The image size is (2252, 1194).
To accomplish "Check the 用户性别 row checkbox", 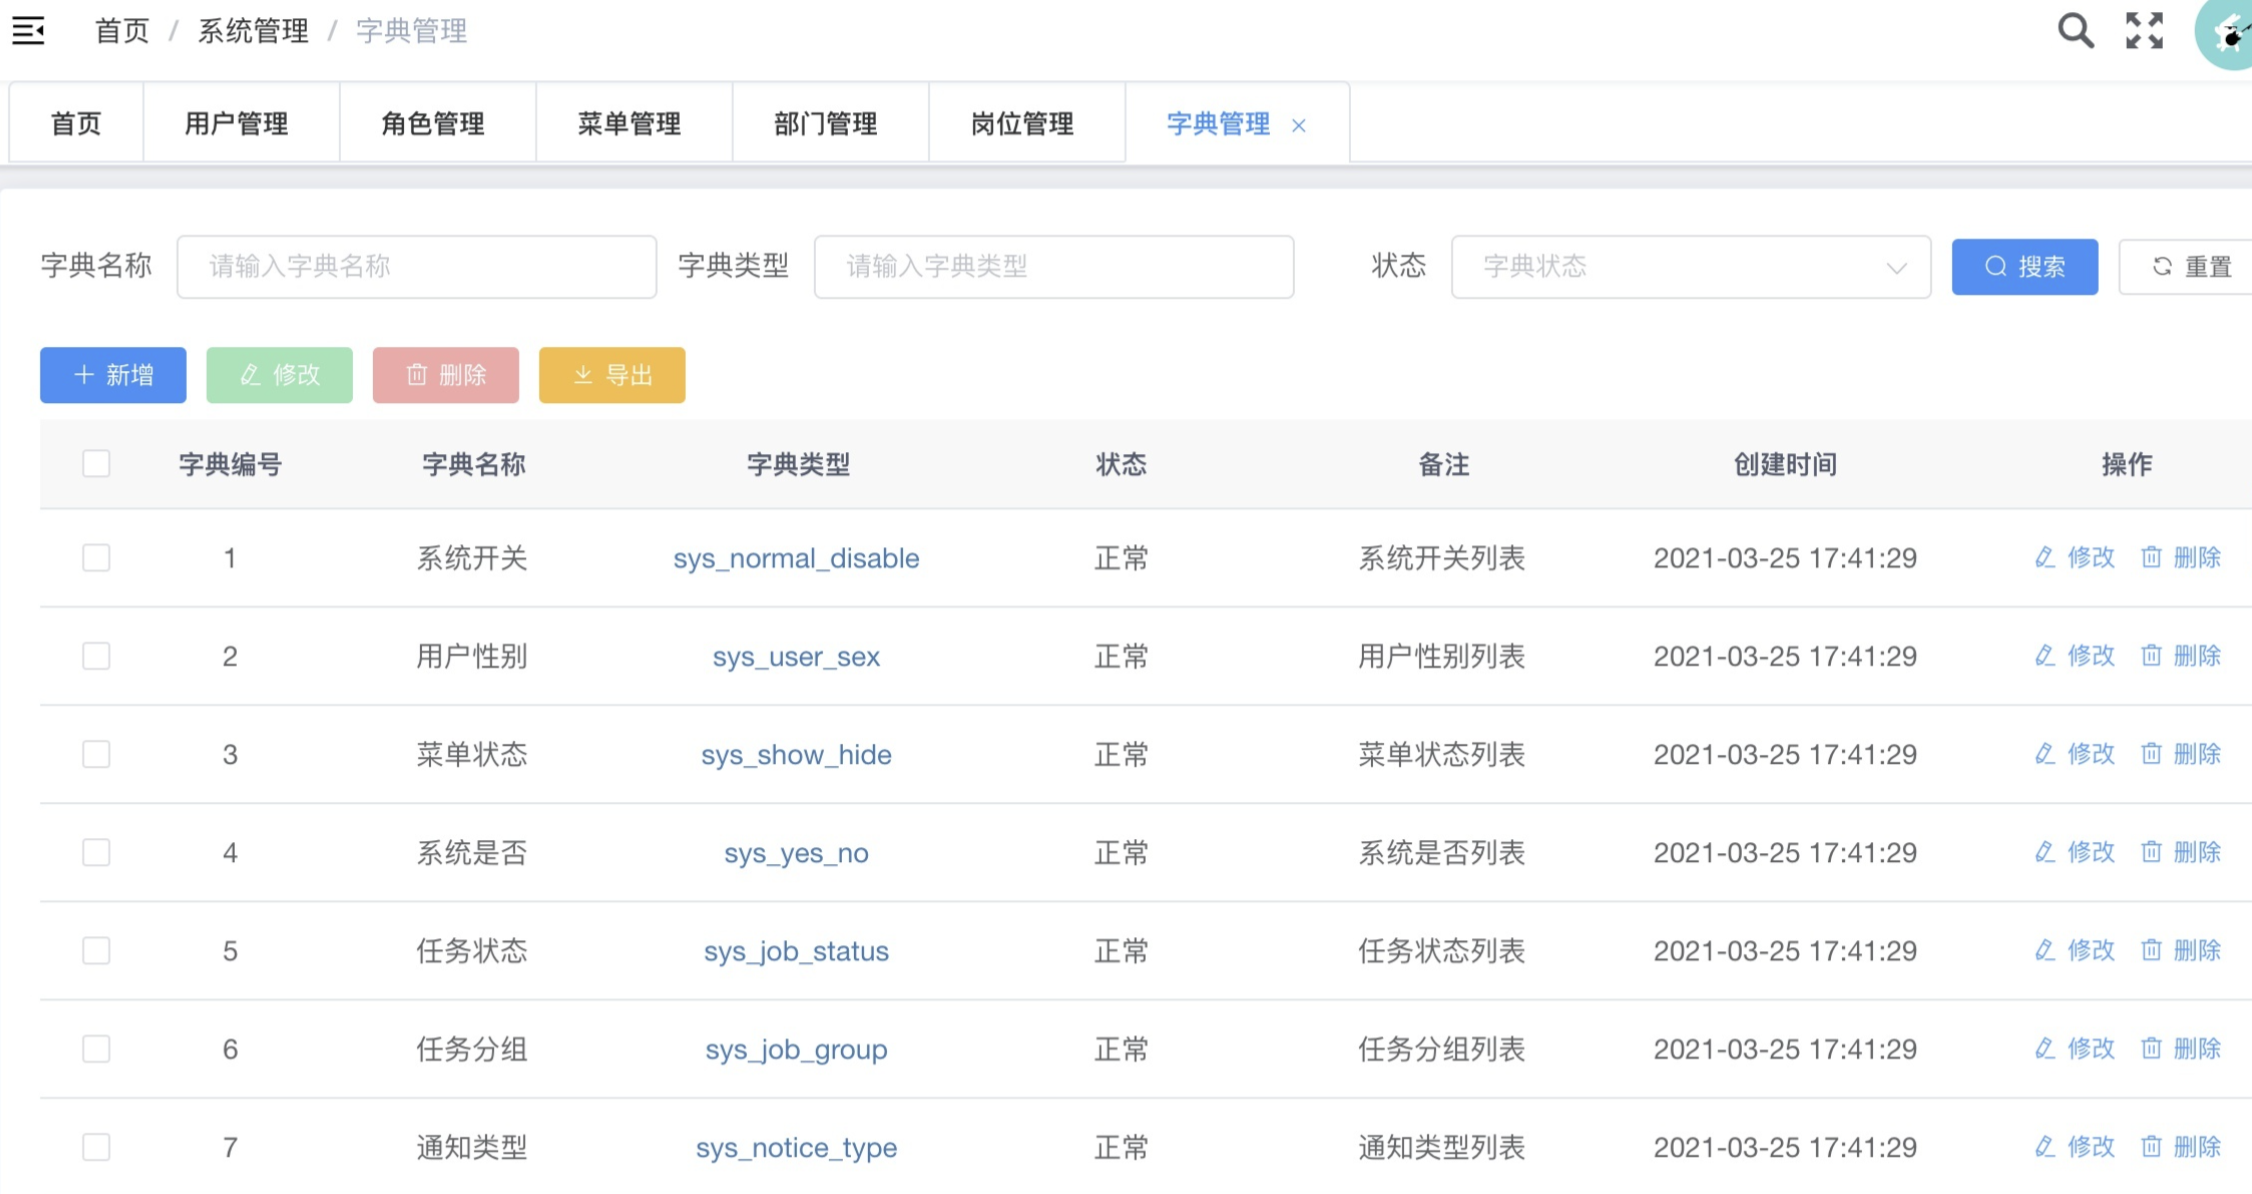I will coord(96,656).
